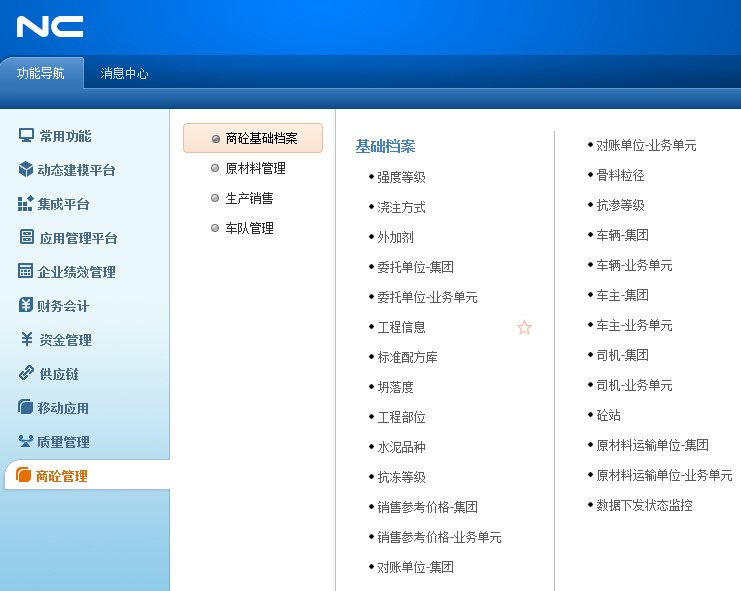Click the 供应链 link icon
This screenshot has height=591, width=741.
26,374
